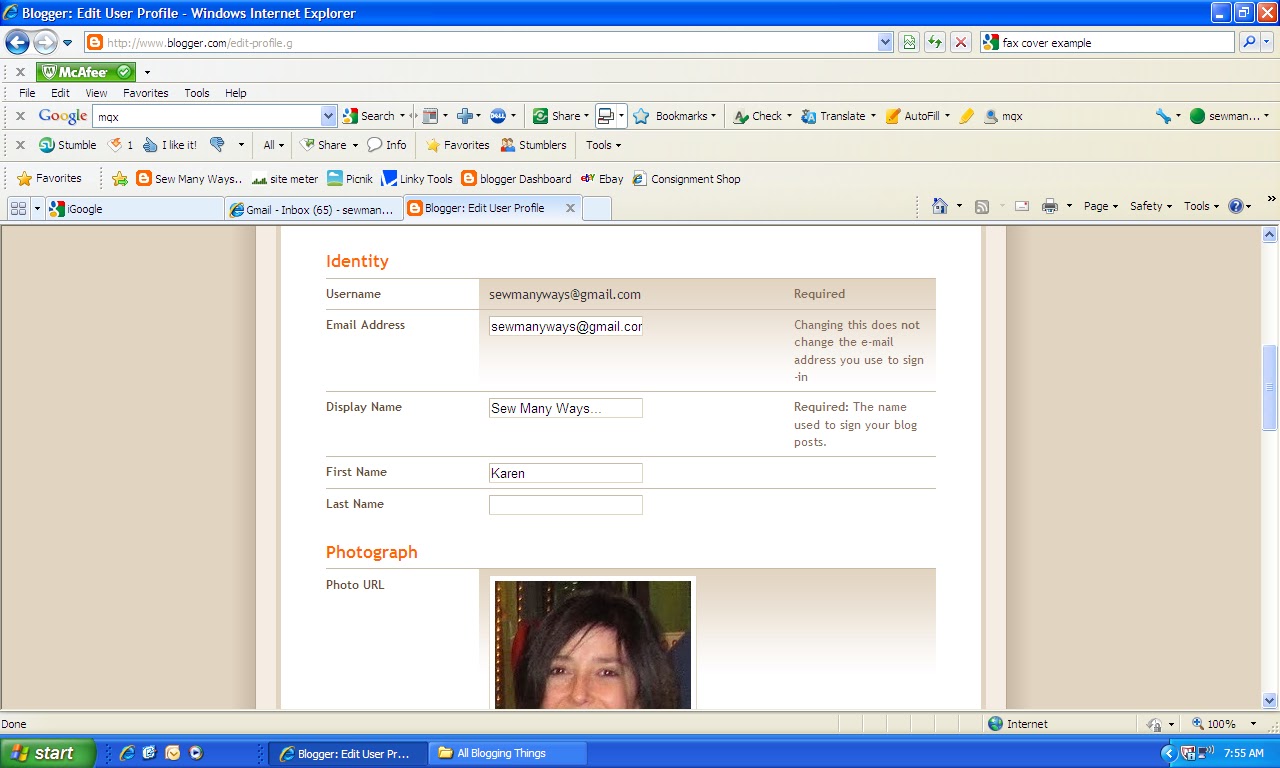The height and width of the screenshot is (768, 1280).
Task: Click the Email Address input field
Action: pos(565,326)
